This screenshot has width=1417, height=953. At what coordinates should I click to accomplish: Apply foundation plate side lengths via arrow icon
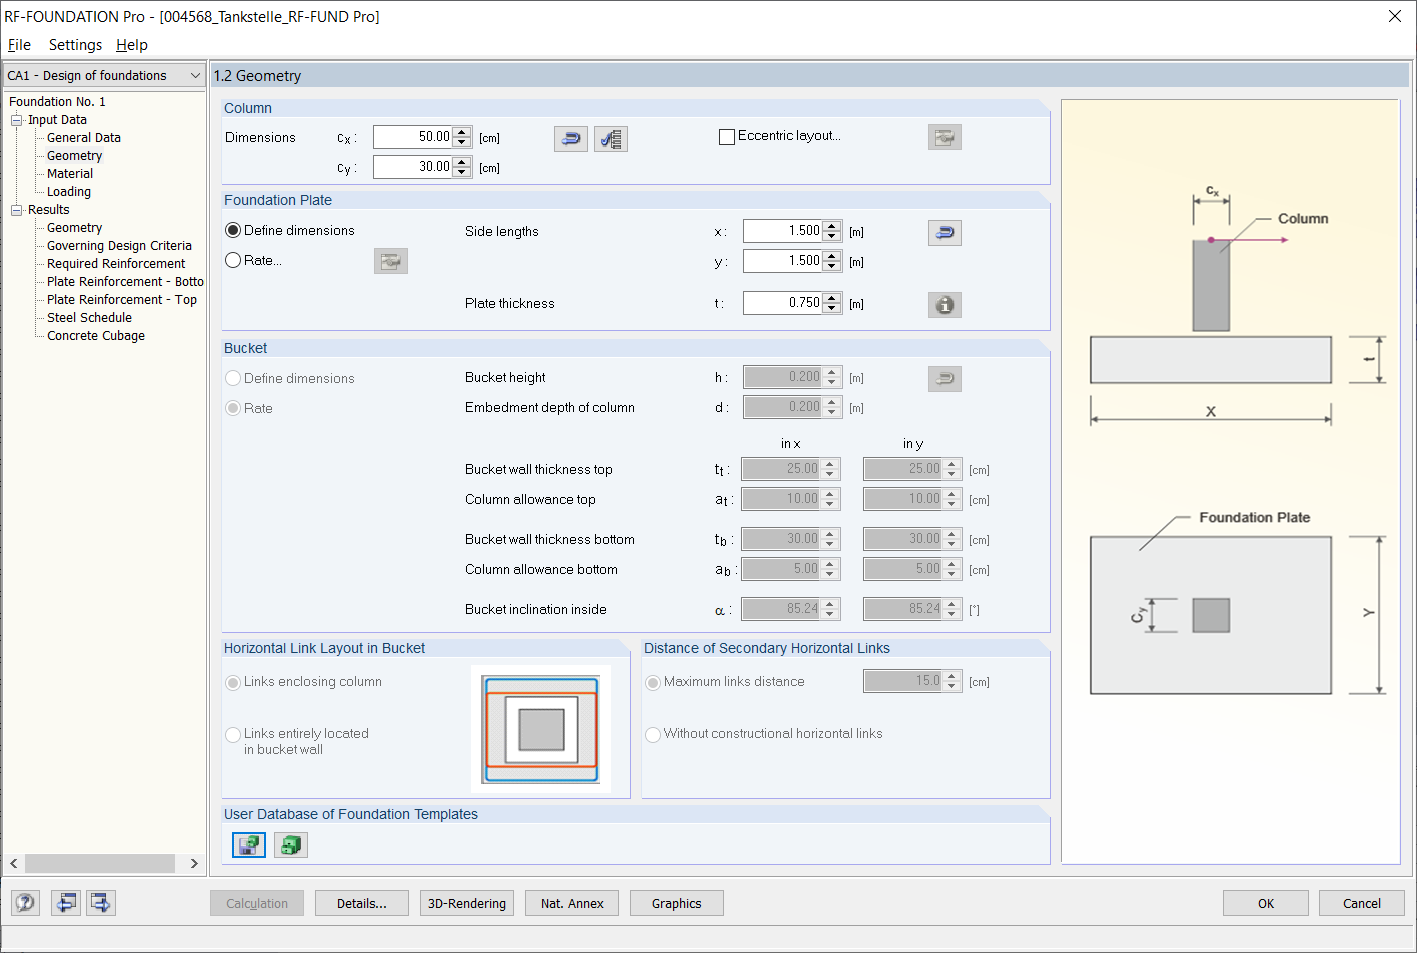coord(944,232)
